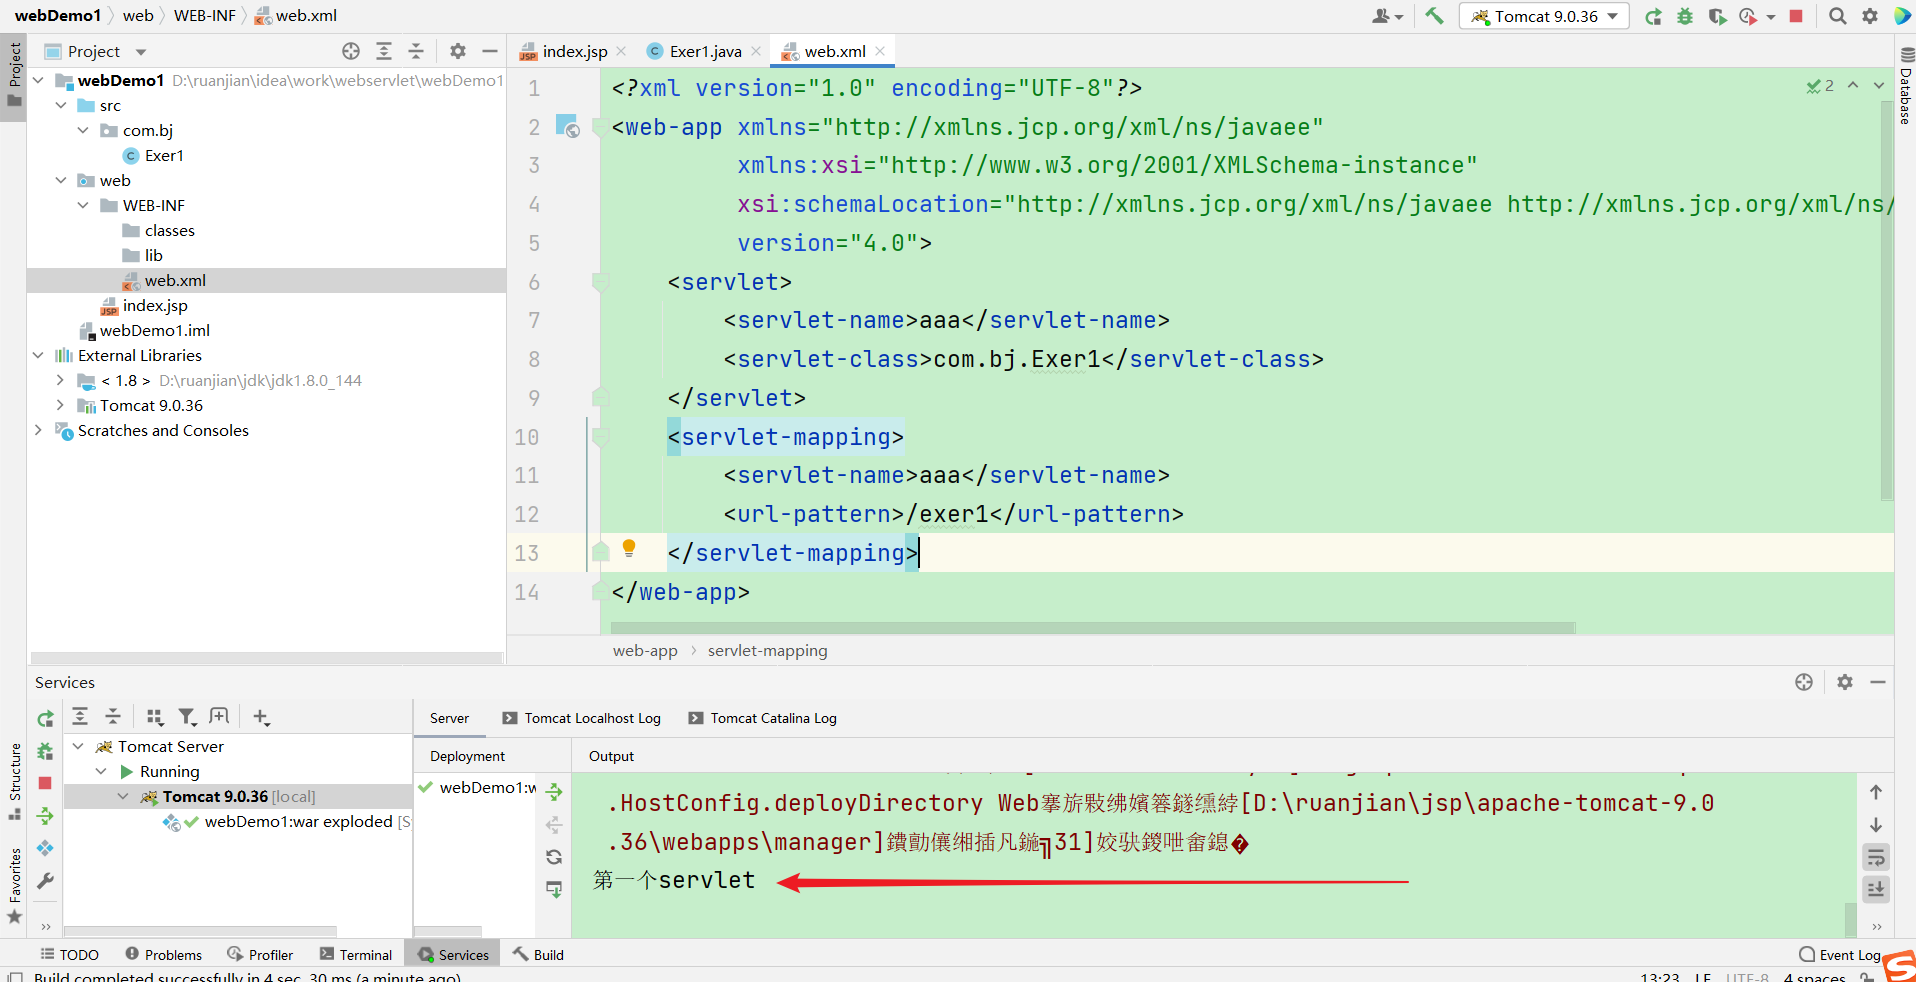Click Deploy All icon in Services sidebar
The width and height of the screenshot is (1916, 982).
tap(45, 816)
